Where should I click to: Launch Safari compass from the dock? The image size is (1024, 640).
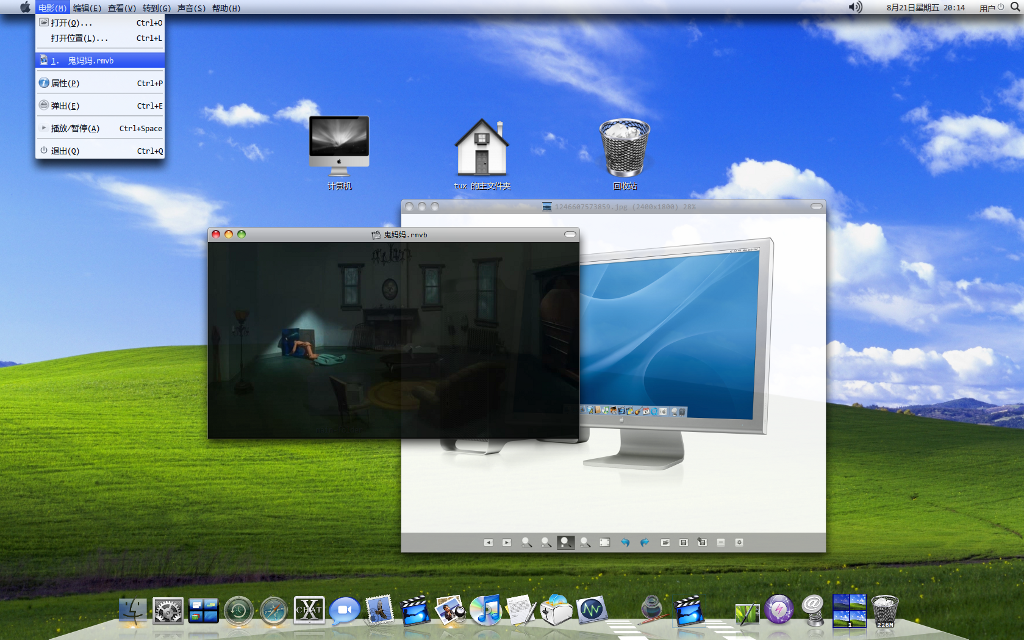[x=274, y=611]
